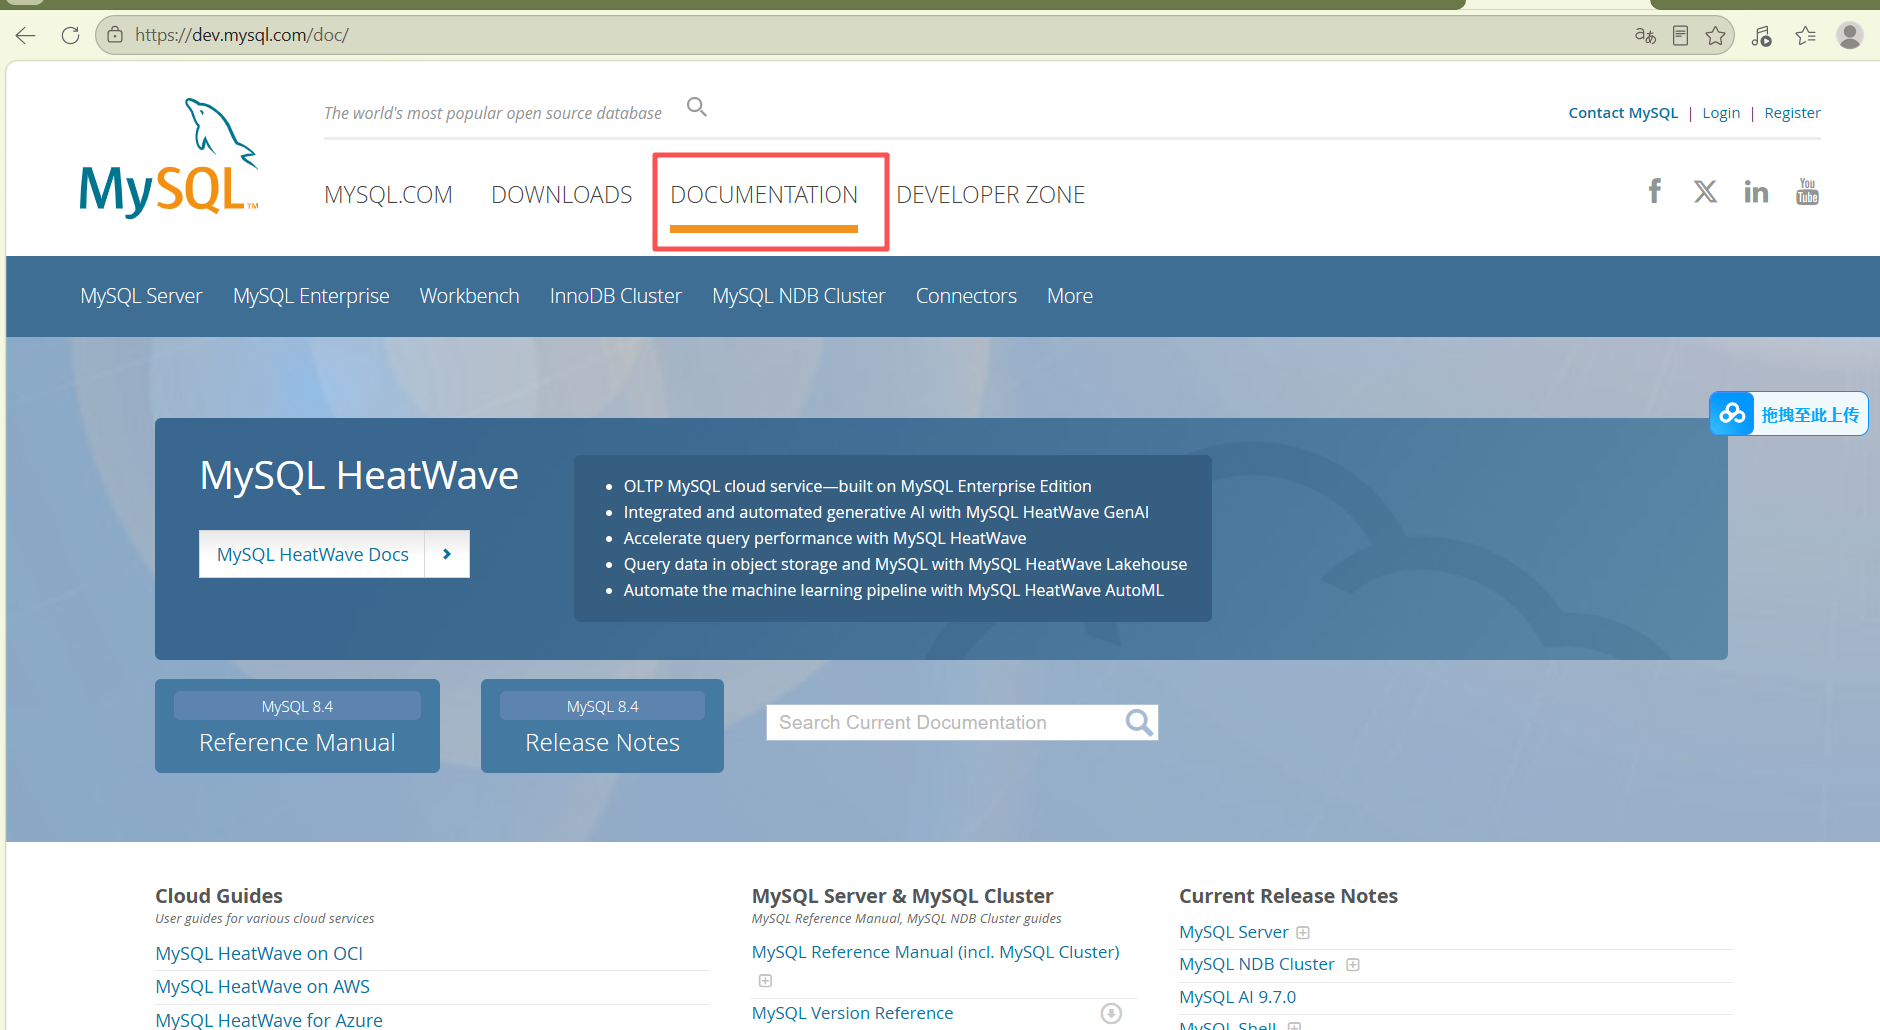Open MySQL Server in the blue nav bar

[x=141, y=296]
